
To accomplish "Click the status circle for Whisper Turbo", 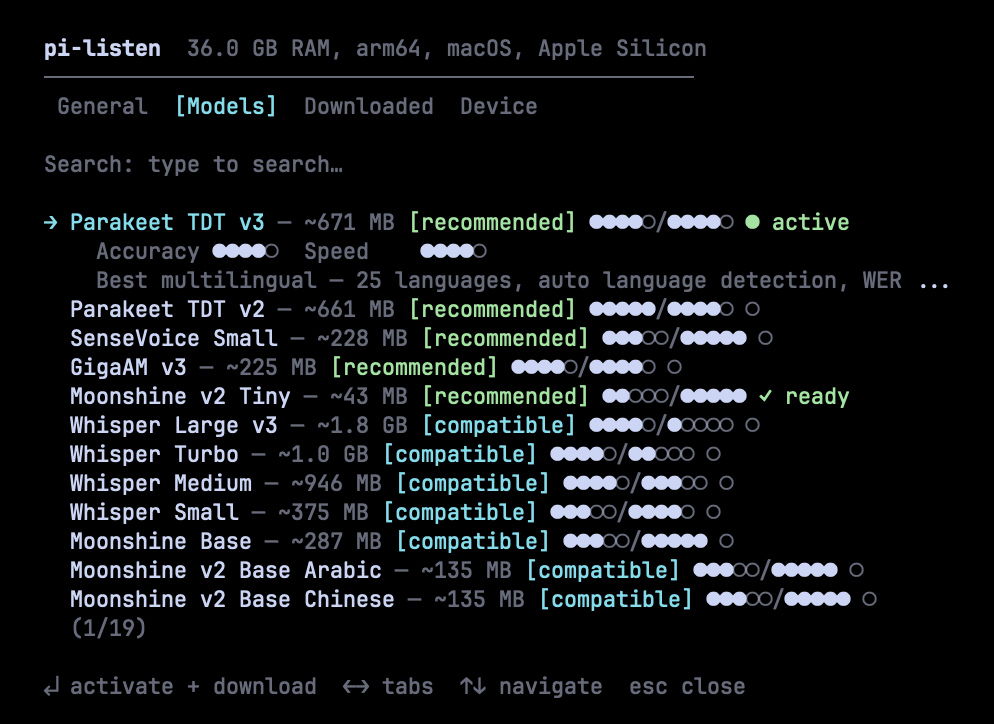I will point(713,454).
